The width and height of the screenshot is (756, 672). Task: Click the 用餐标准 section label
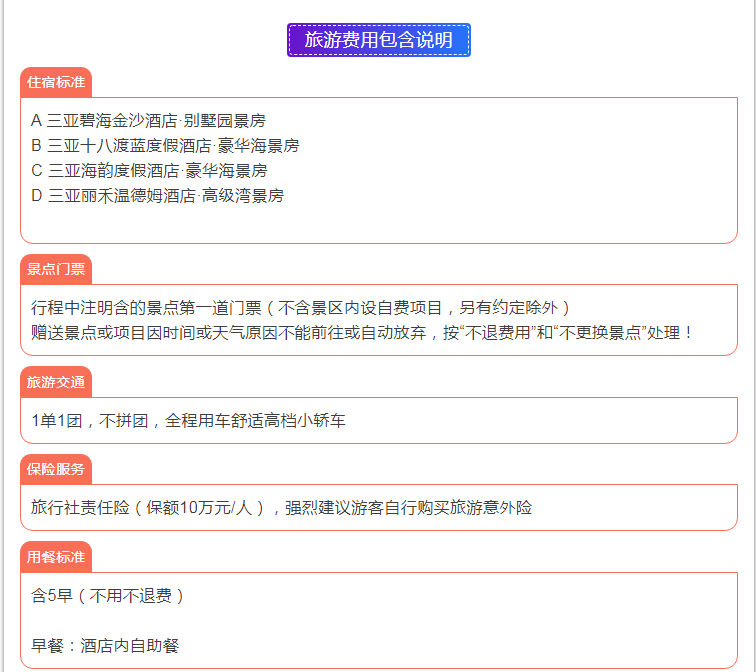(x=56, y=556)
